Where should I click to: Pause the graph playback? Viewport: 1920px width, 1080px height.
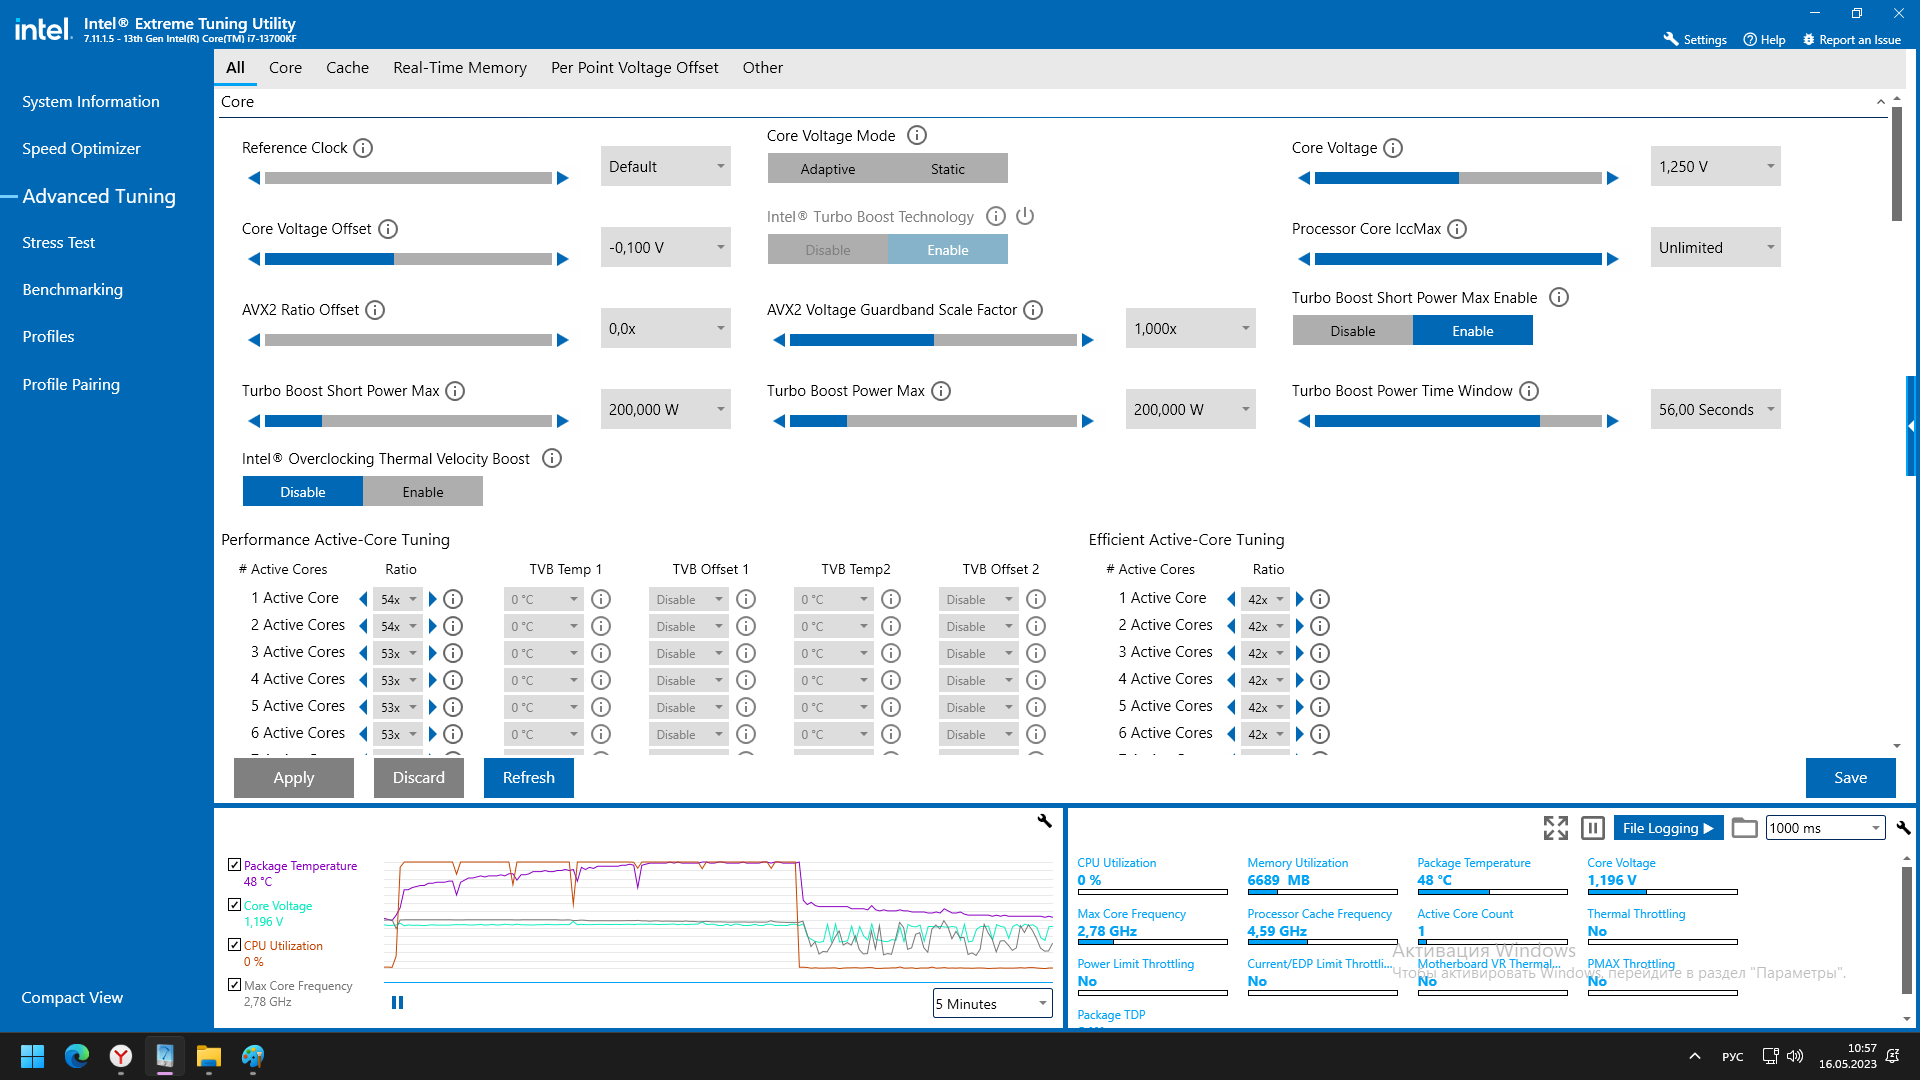(x=397, y=1003)
